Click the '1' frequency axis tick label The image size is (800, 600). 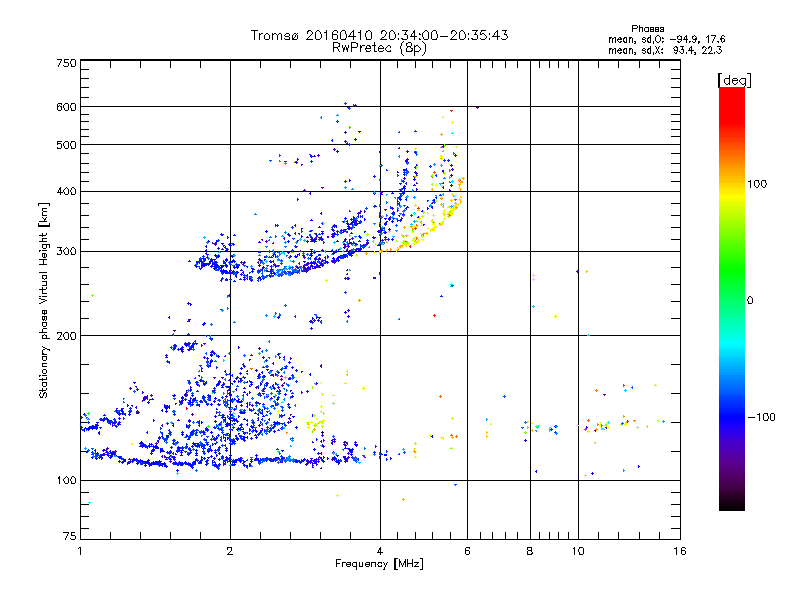pos(80,551)
